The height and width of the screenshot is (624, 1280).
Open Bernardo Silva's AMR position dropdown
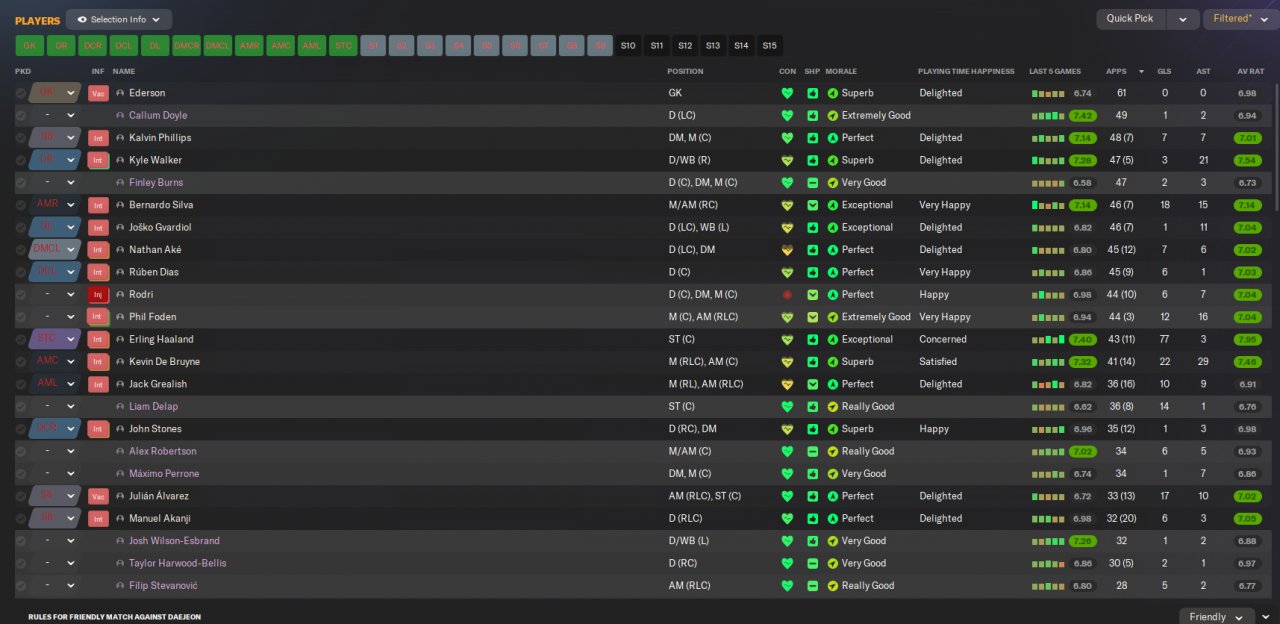(x=55, y=205)
